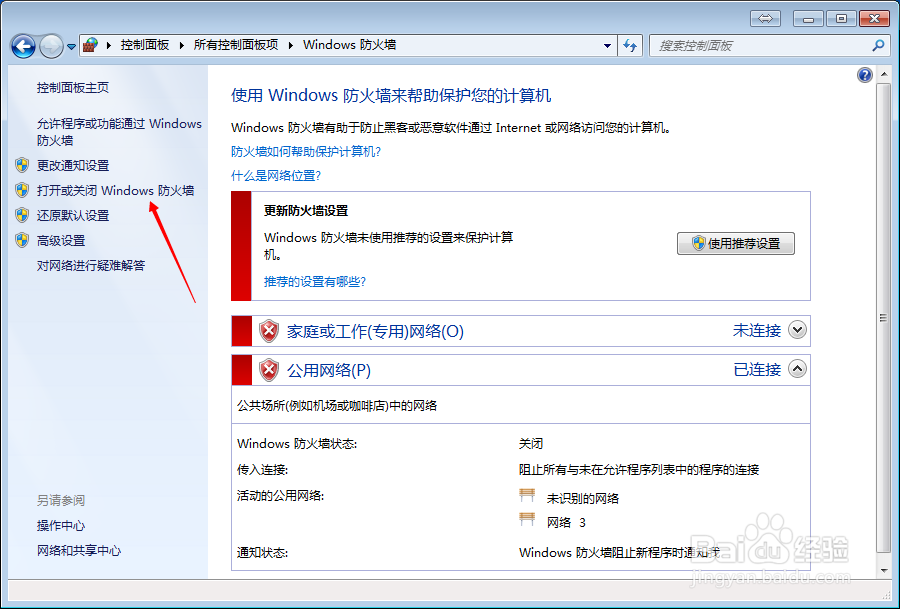Click the red X icon on 家庭或工作网络 banner
The height and width of the screenshot is (609, 900).
(270, 330)
